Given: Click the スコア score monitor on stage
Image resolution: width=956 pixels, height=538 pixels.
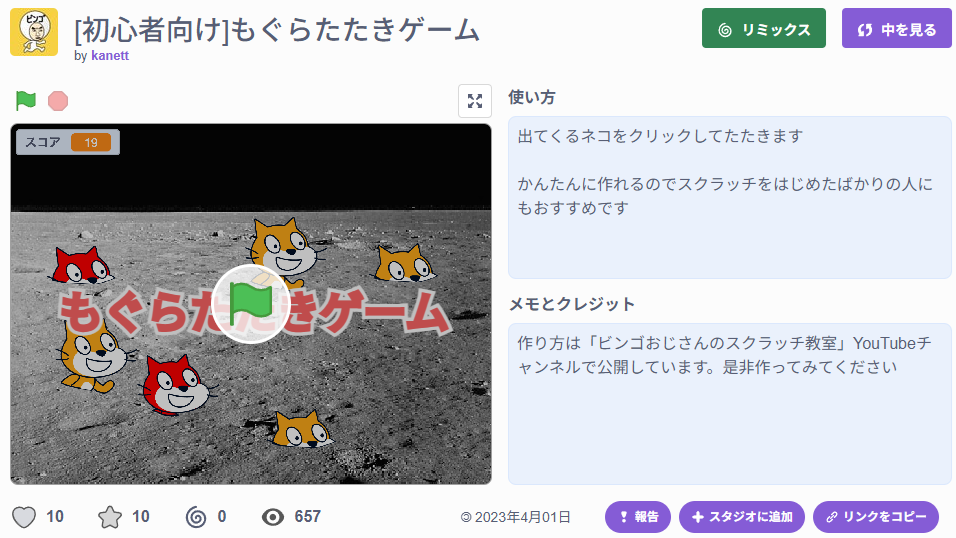Looking at the screenshot, I should [68, 142].
